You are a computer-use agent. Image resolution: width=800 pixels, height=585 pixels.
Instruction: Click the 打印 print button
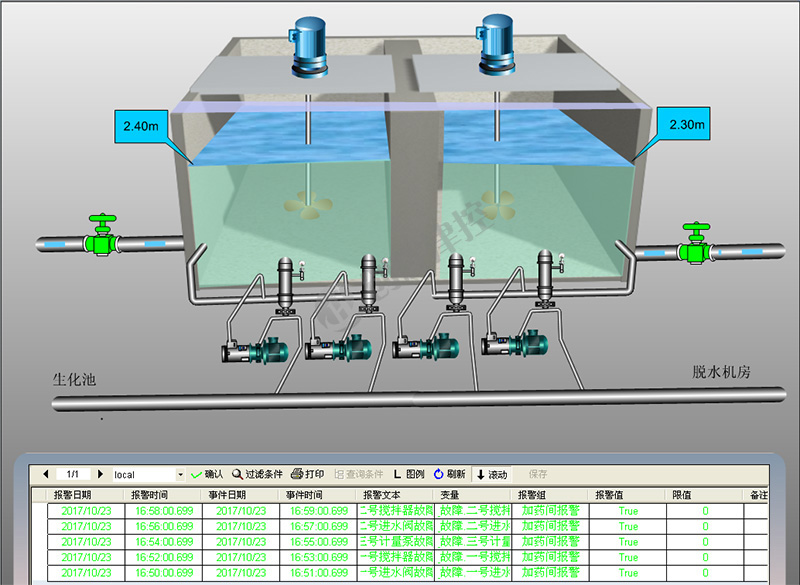[308, 474]
